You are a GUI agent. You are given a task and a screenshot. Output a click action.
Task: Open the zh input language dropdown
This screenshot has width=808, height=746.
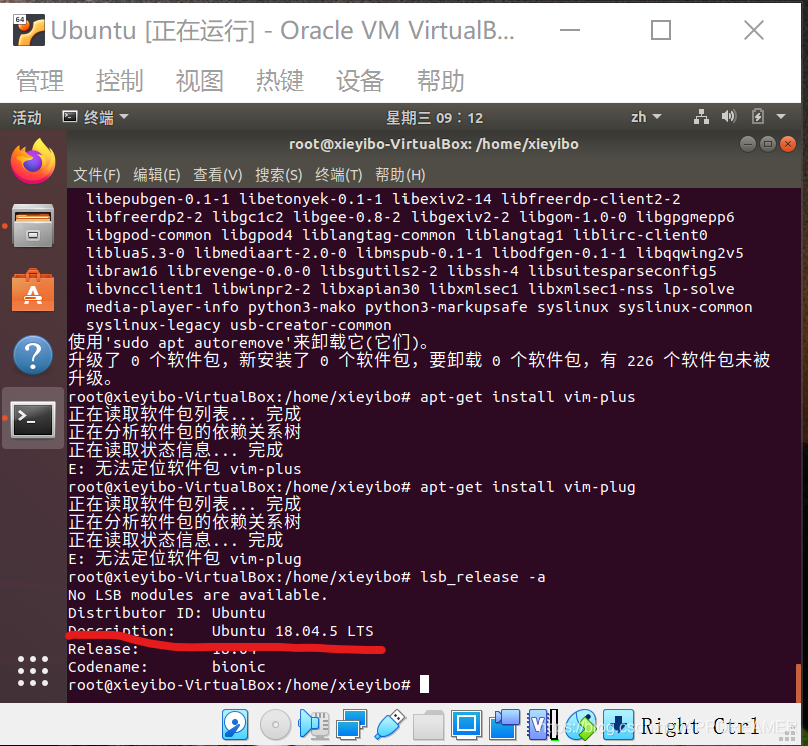[646, 117]
